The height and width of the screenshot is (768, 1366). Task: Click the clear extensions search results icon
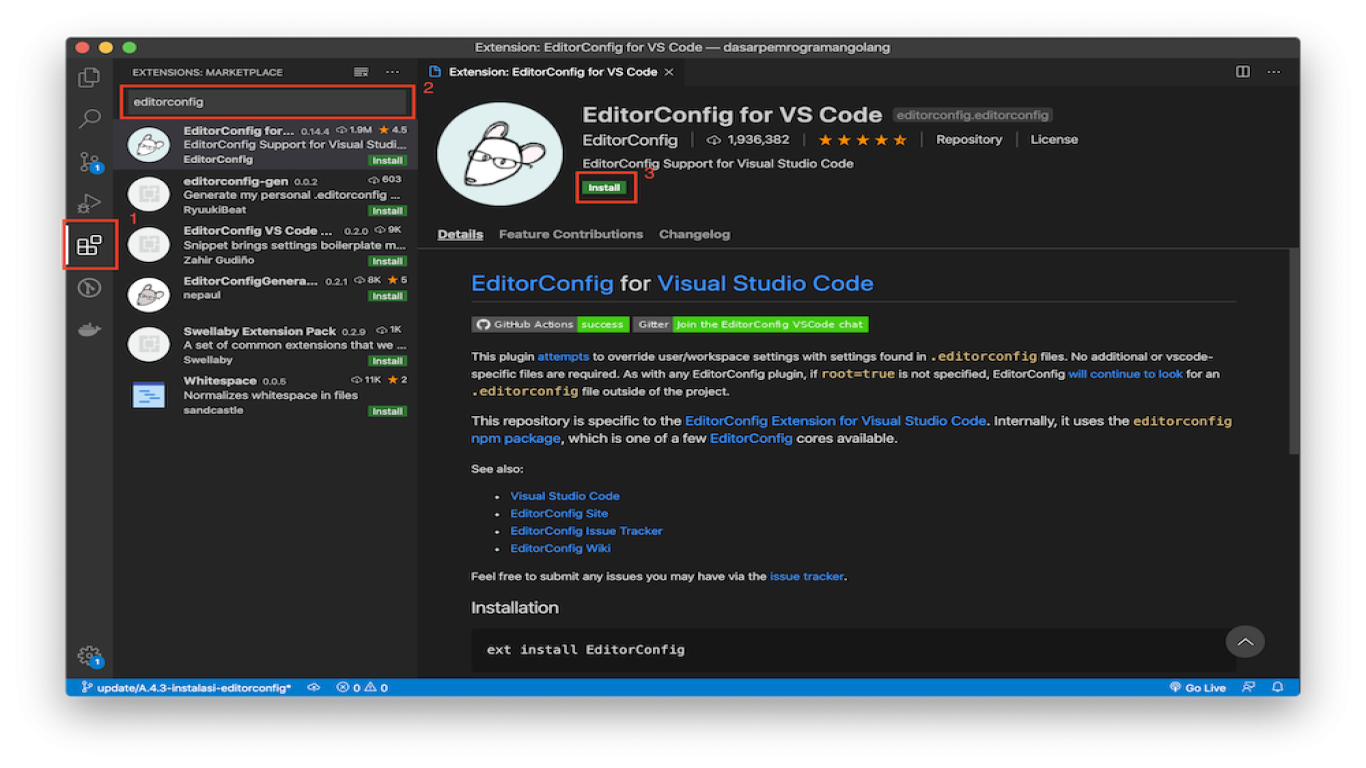pos(361,72)
